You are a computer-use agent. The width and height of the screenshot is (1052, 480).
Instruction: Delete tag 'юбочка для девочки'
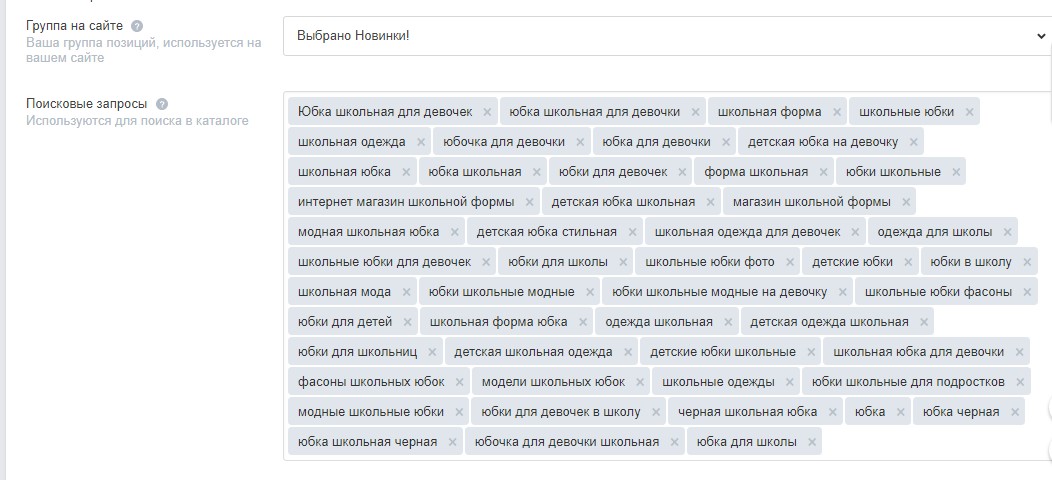[580, 142]
